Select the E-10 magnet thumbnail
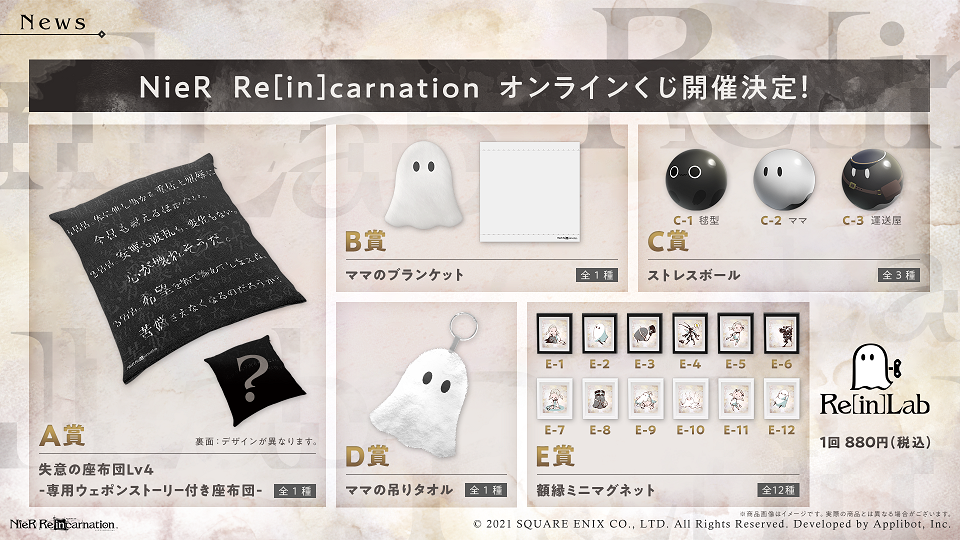This screenshot has height=540, width=960. click(x=690, y=399)
